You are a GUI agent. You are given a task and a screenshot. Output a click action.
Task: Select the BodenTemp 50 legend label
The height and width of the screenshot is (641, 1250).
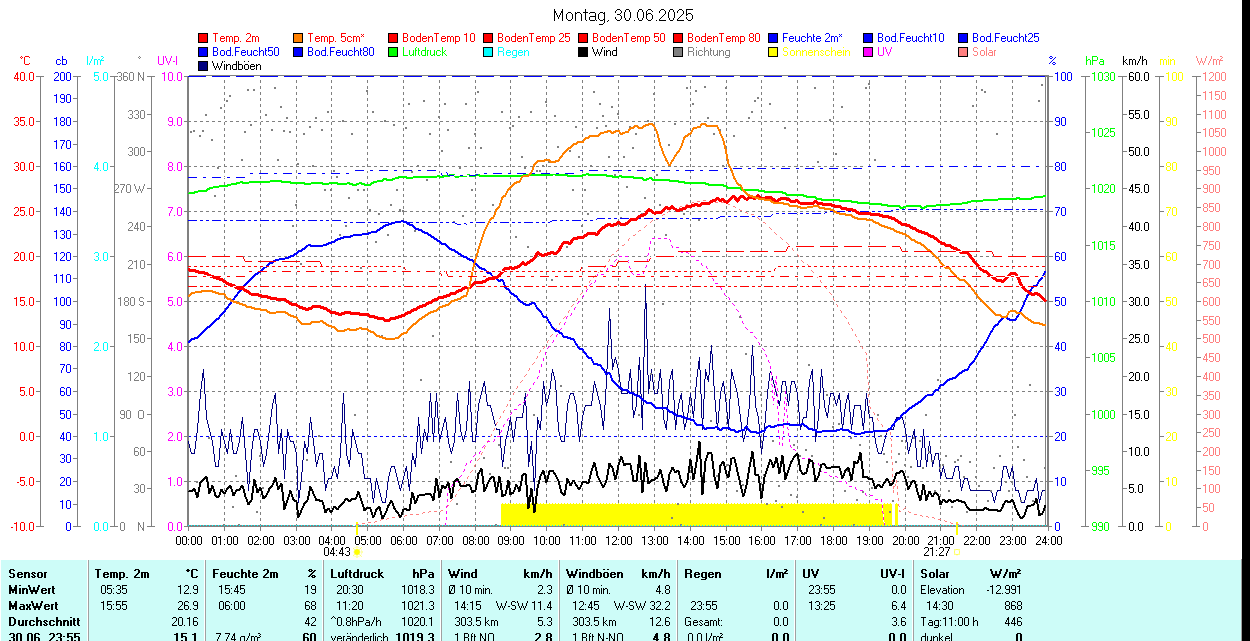coord(629,38)
